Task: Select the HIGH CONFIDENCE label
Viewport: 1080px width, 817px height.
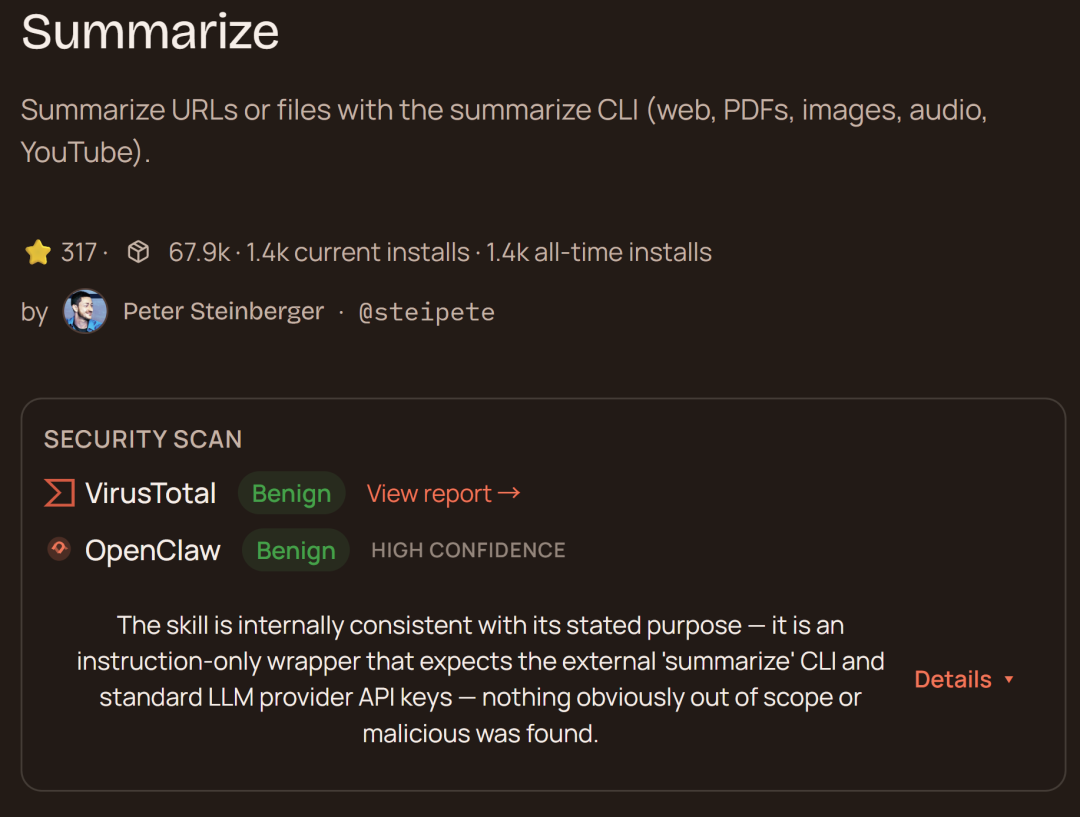Action: click(468, 551)
